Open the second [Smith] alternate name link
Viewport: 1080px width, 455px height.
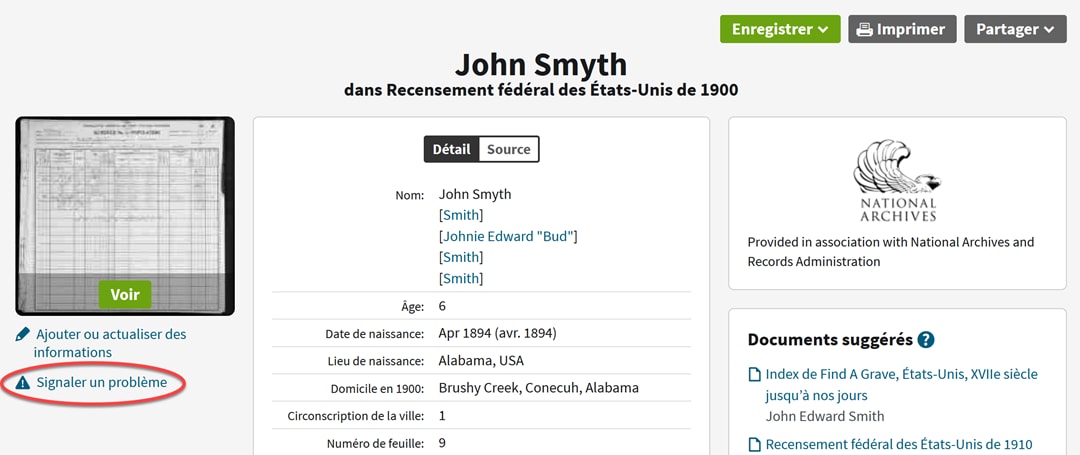tap(461, 257)
